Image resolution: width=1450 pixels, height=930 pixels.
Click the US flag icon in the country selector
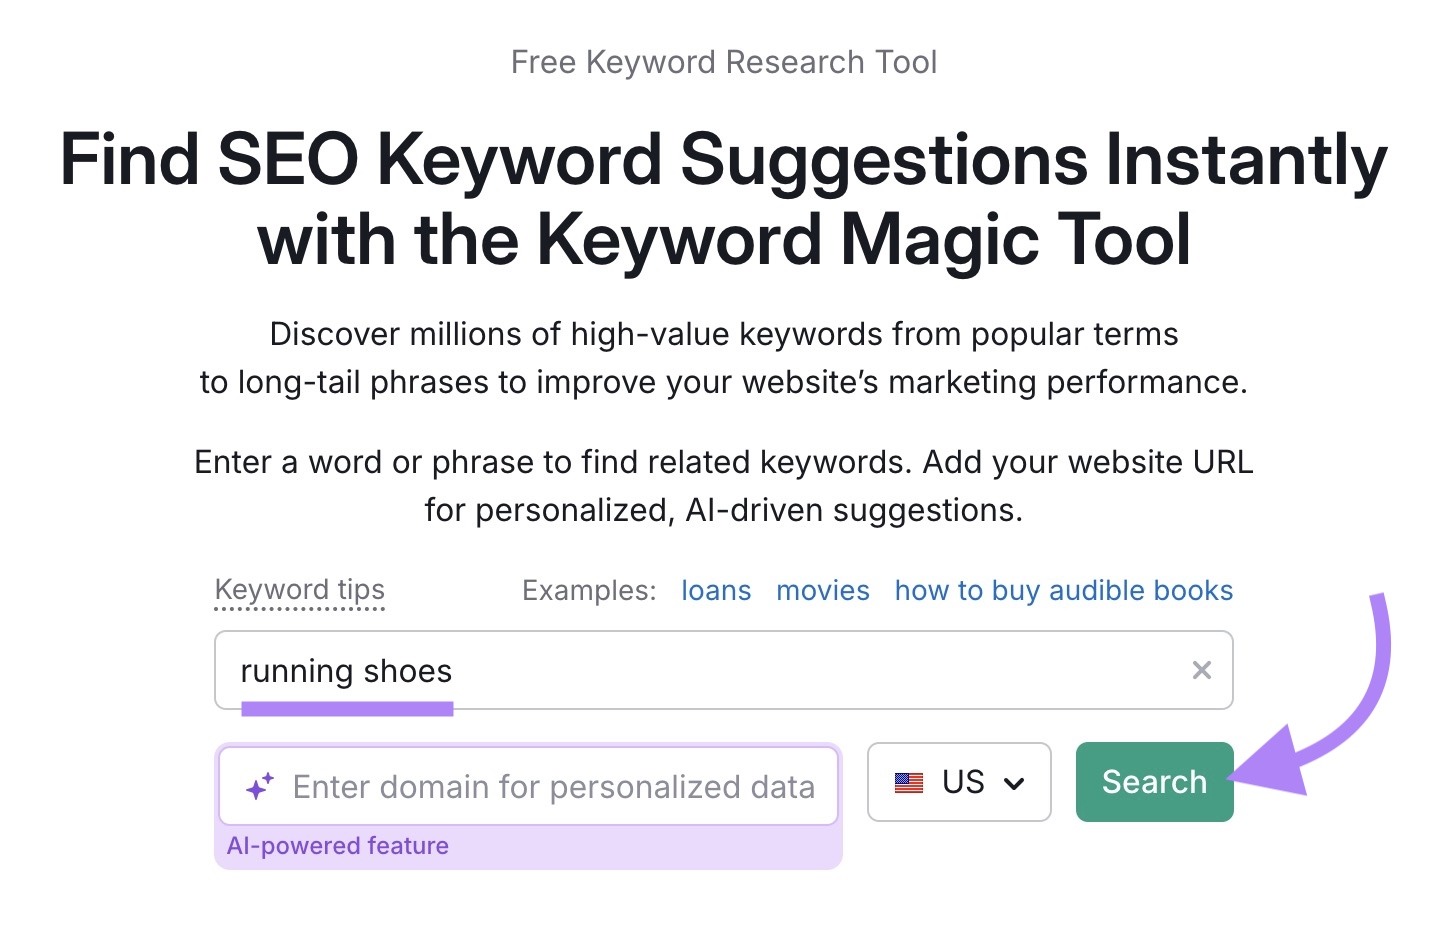[x=909, y=783]
